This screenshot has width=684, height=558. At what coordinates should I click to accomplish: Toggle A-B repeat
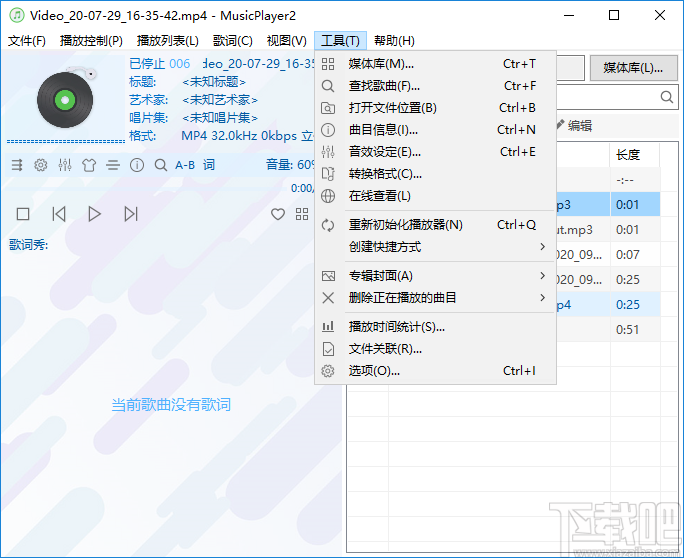click(x=185, y=165)
